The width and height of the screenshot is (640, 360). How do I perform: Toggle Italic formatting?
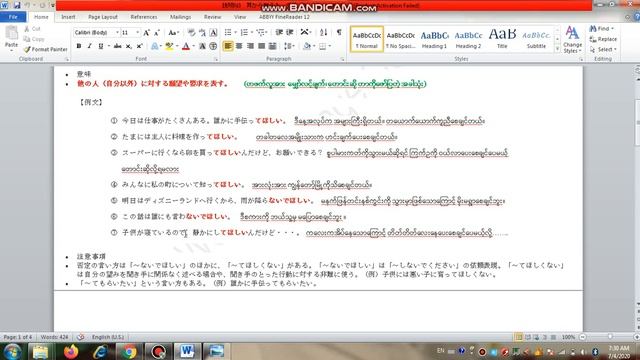pos(89,46)
